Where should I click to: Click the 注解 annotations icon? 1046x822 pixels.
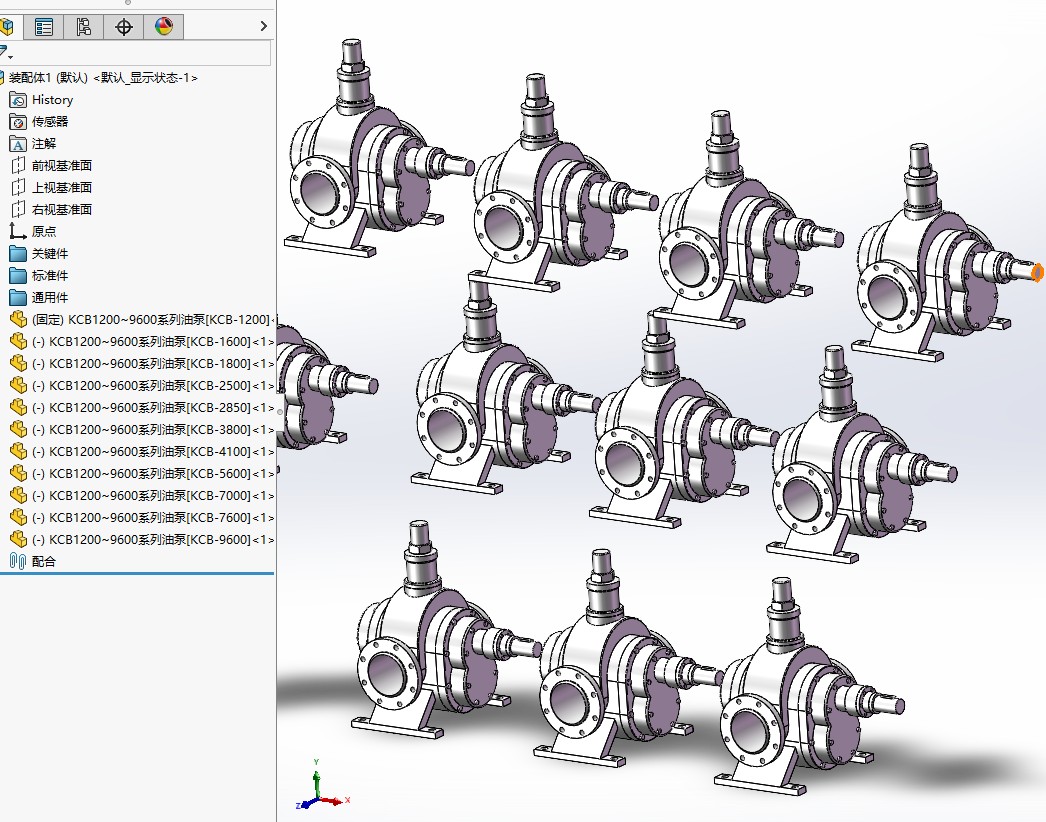[18, 144]
